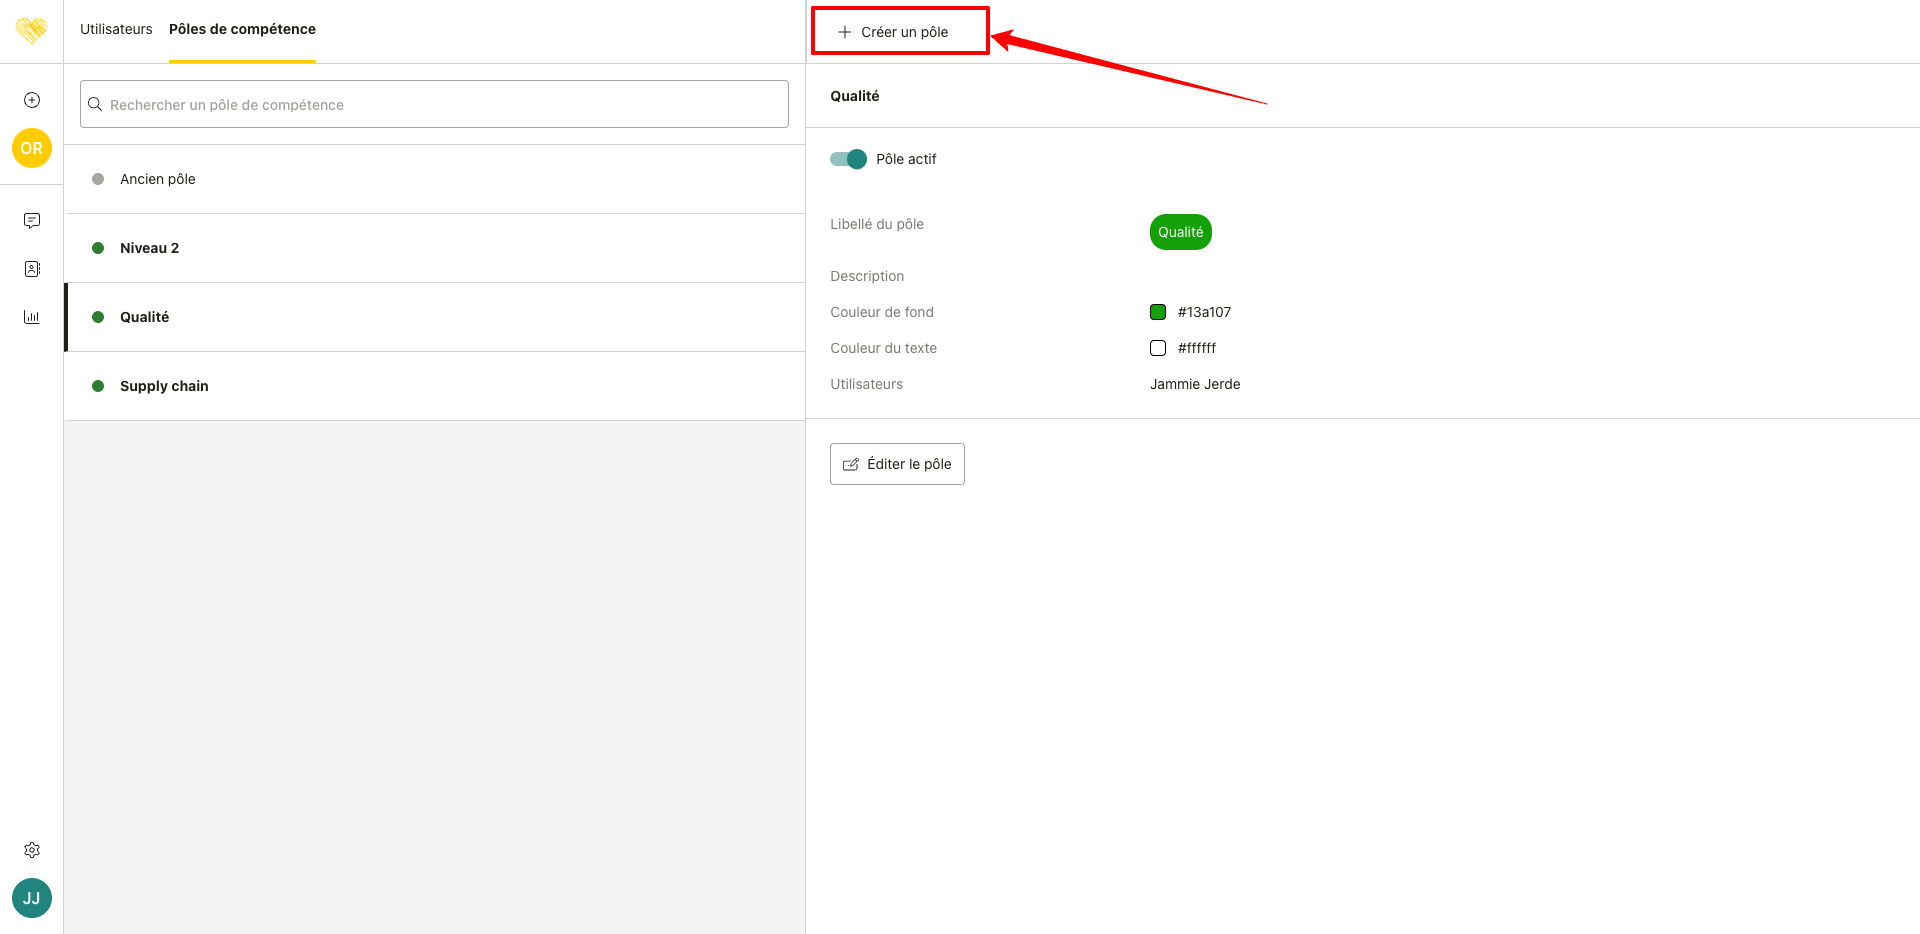Screen dimensions: 1920x934
Task: Click the JJ user profile avatar
Action: [32, 898]
